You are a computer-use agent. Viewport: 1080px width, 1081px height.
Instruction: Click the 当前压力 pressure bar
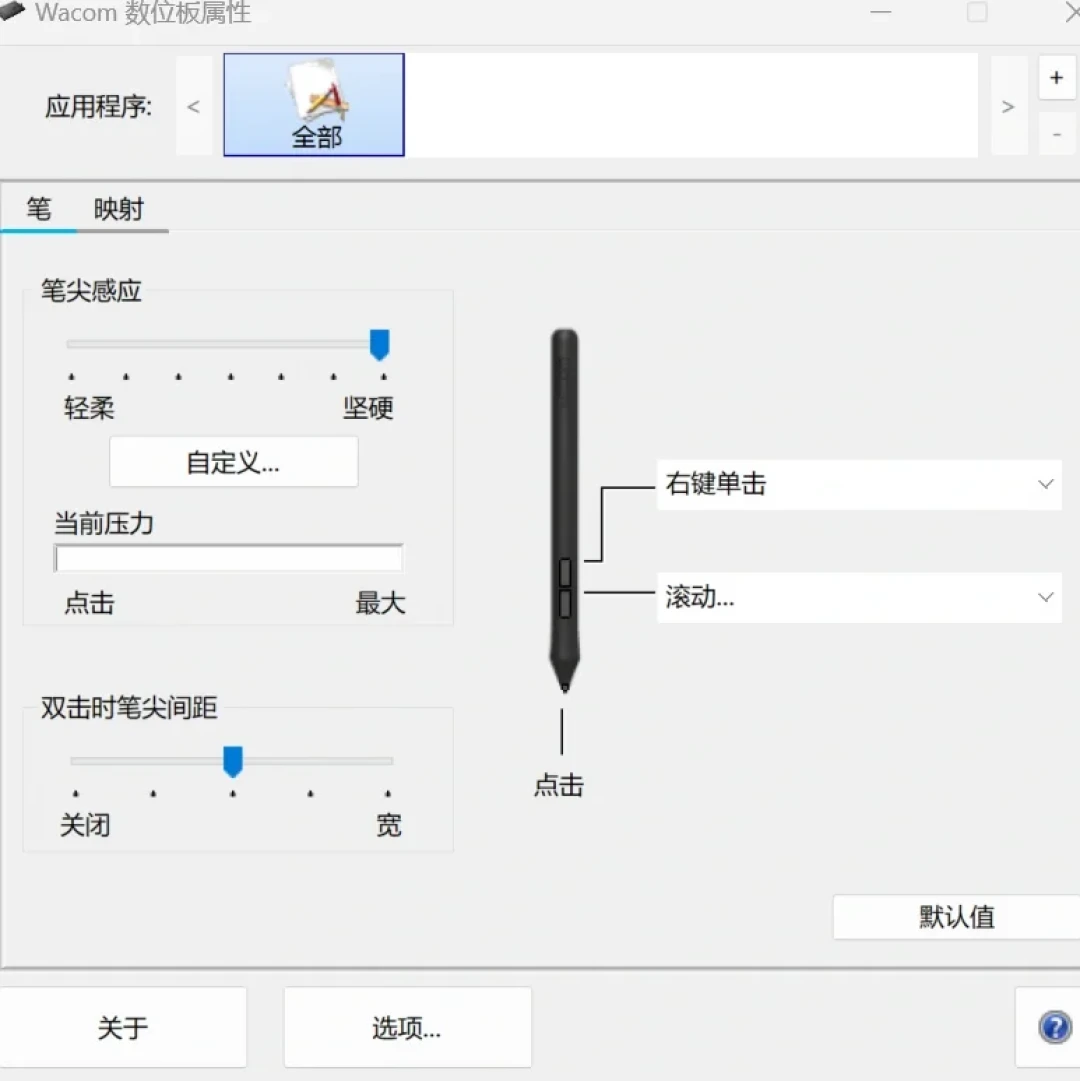tap(229, 558)
